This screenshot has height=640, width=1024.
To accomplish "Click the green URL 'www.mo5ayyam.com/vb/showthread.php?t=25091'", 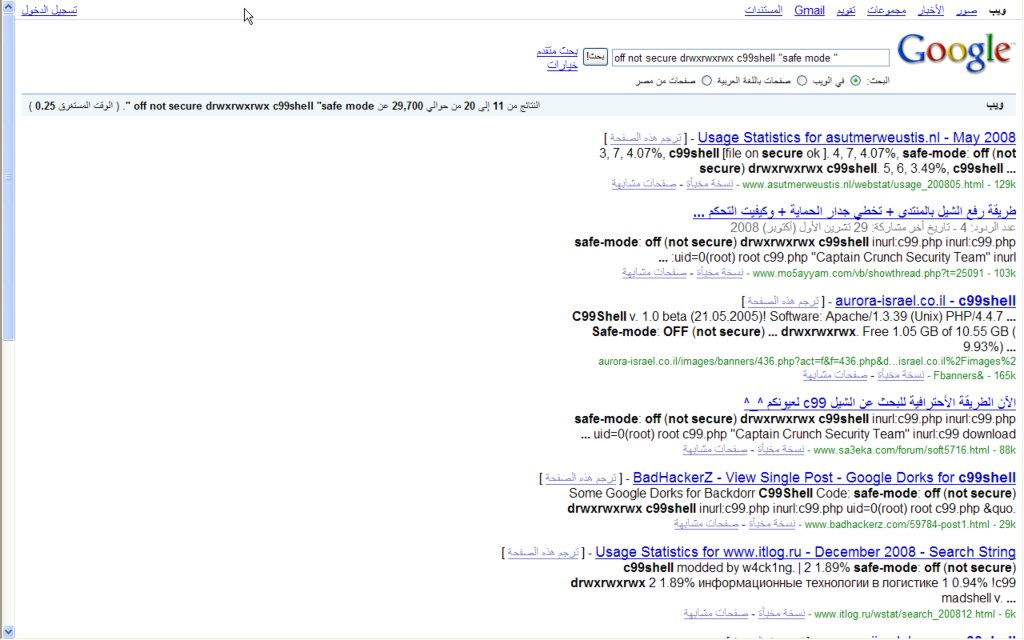I will (x=868, y=274).
